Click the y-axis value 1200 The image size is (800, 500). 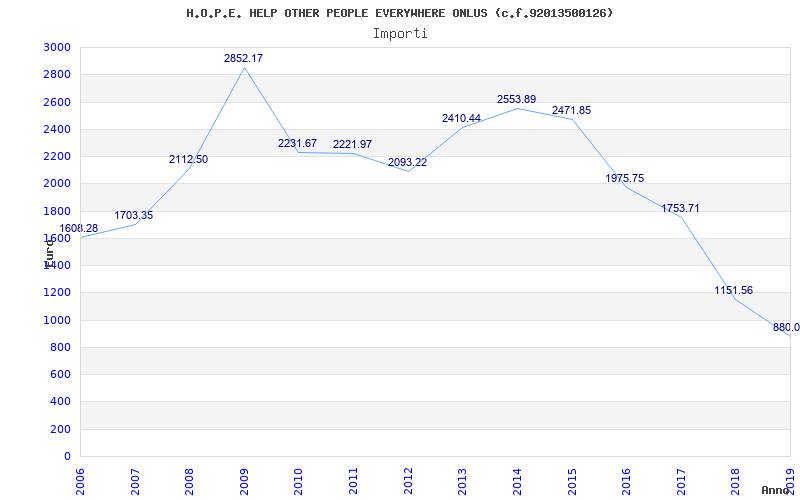coord(59,293)
